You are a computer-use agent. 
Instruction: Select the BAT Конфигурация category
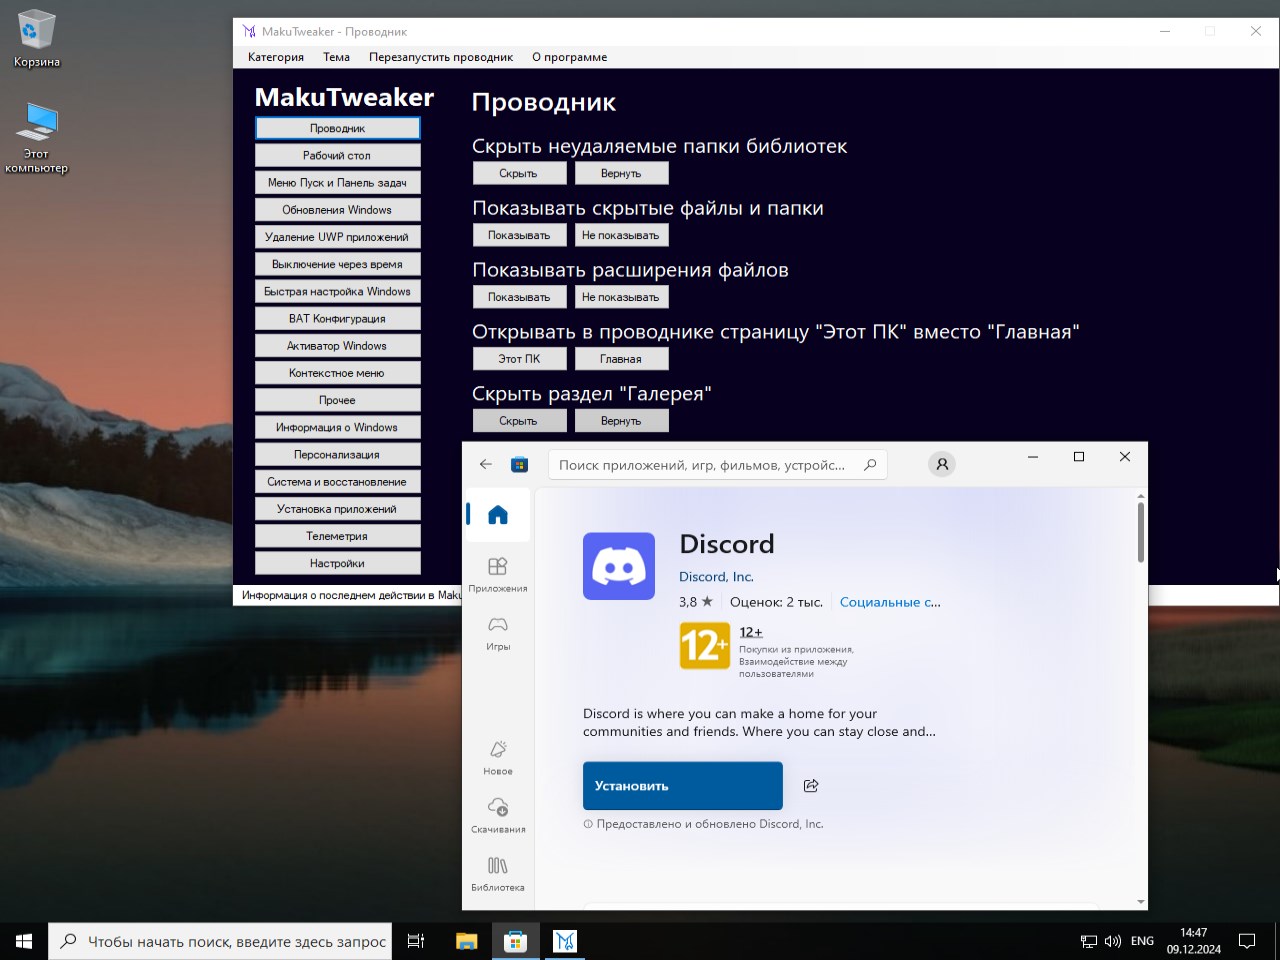click(338, 318)
